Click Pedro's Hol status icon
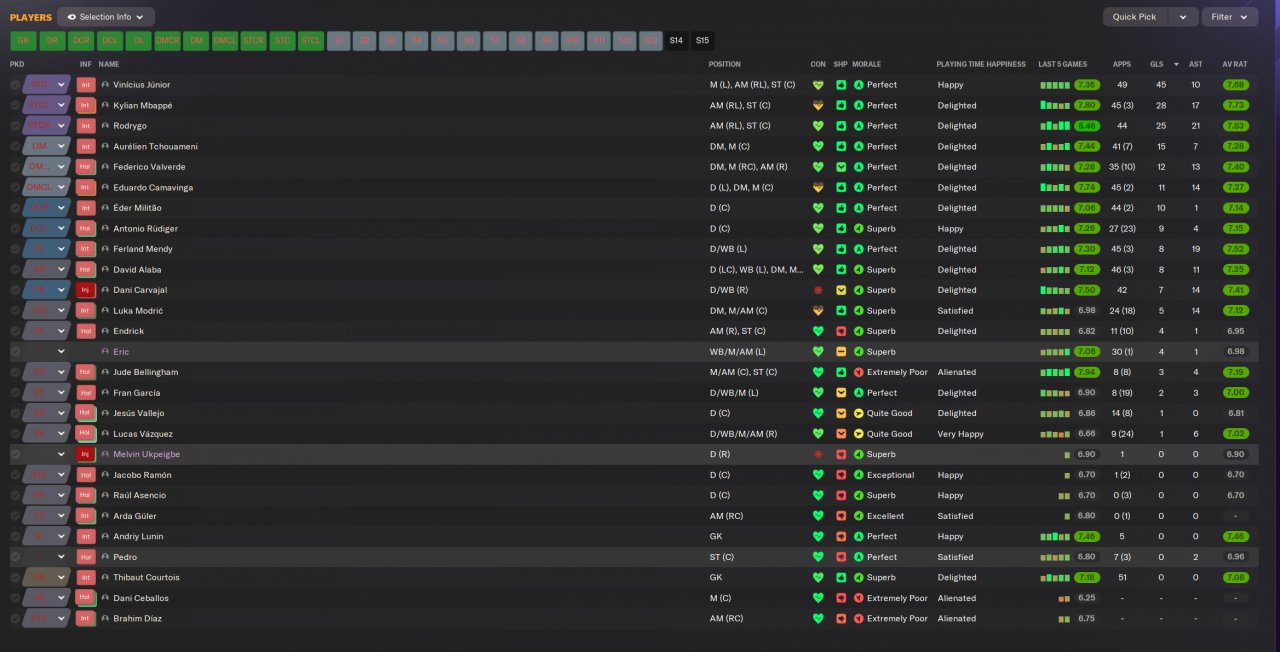Screen dimensions: 1280x652 [x=86, y=557]
